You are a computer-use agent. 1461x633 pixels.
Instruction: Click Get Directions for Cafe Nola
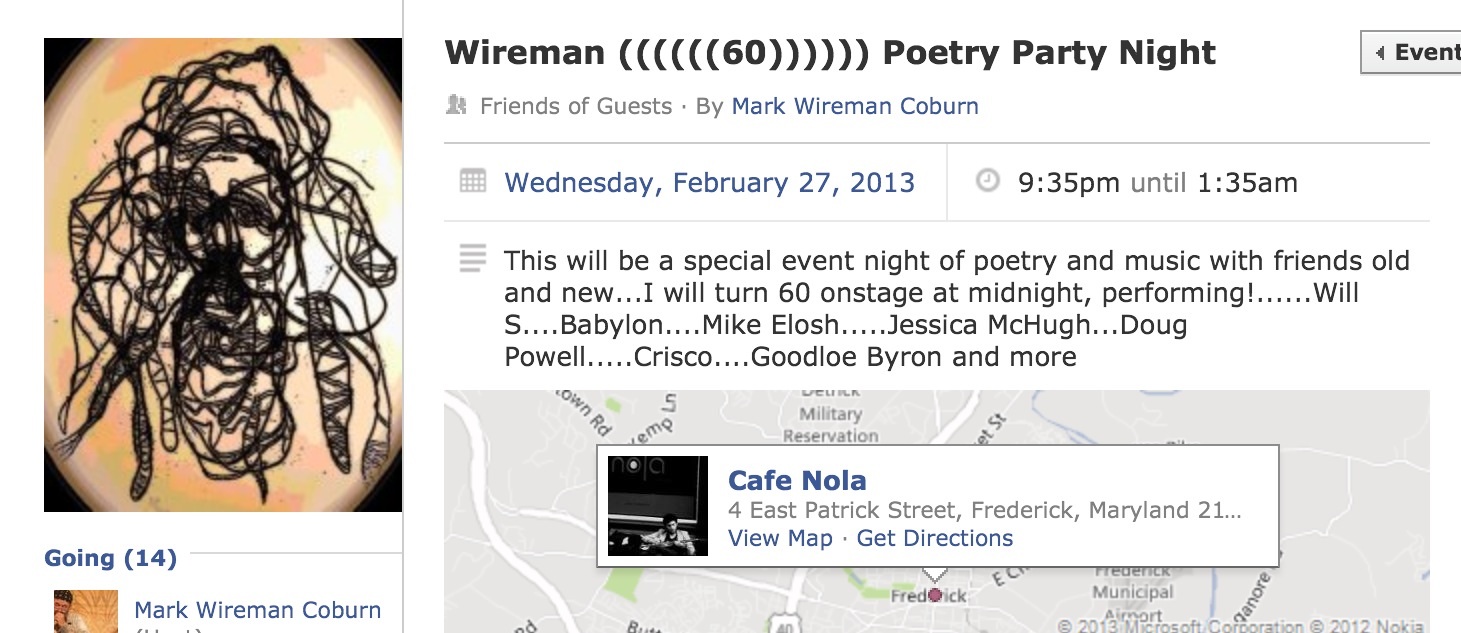click(x=935, y=538)
